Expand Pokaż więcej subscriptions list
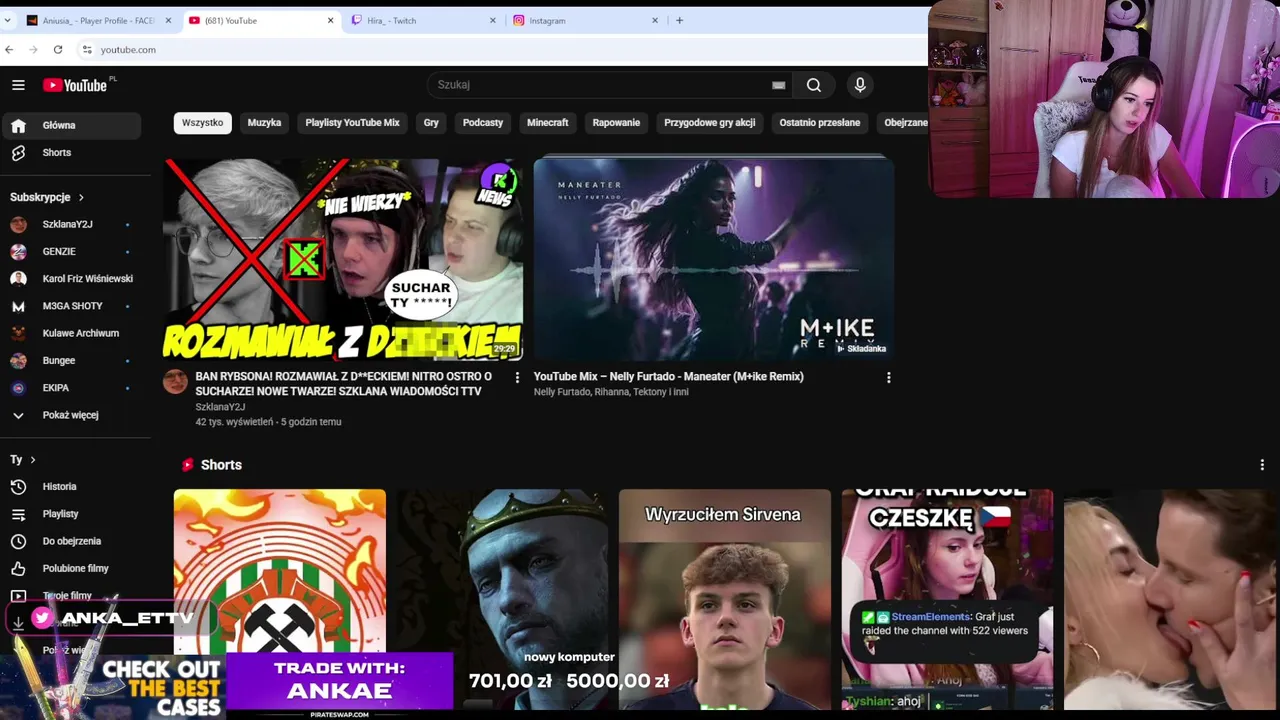This screenshot has height=720, width=1280. pos(70,414)
